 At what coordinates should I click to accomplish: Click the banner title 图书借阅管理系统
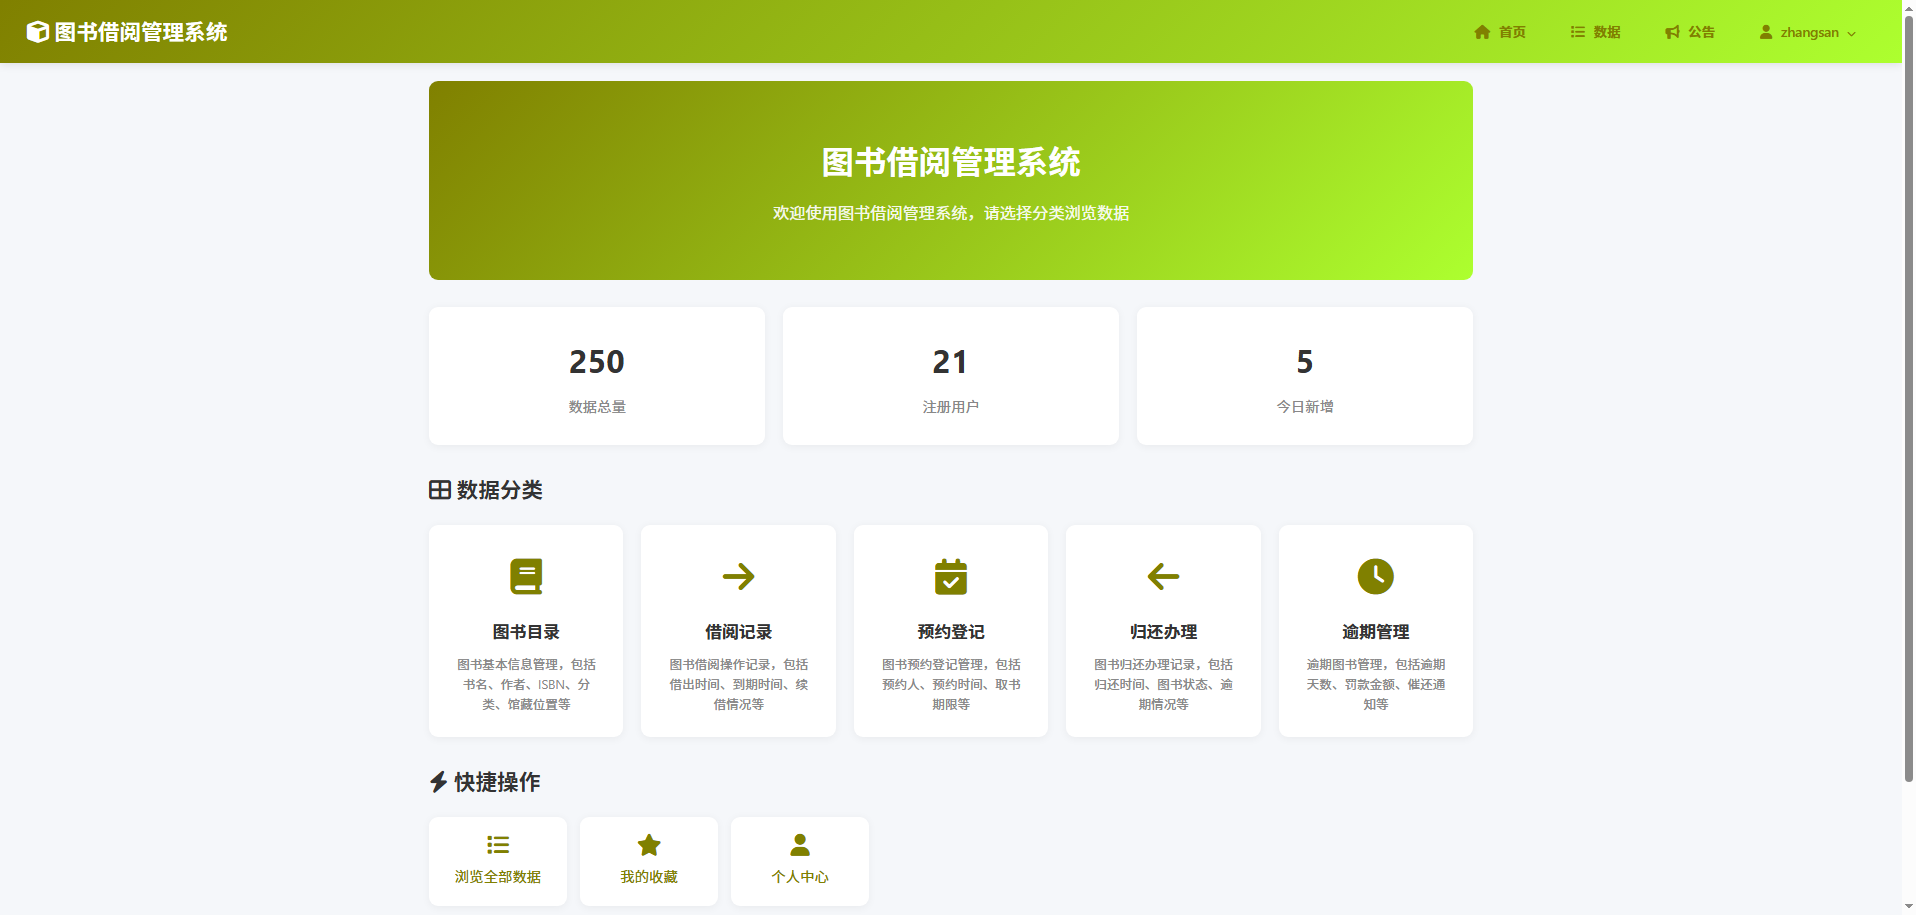[951, 162]
